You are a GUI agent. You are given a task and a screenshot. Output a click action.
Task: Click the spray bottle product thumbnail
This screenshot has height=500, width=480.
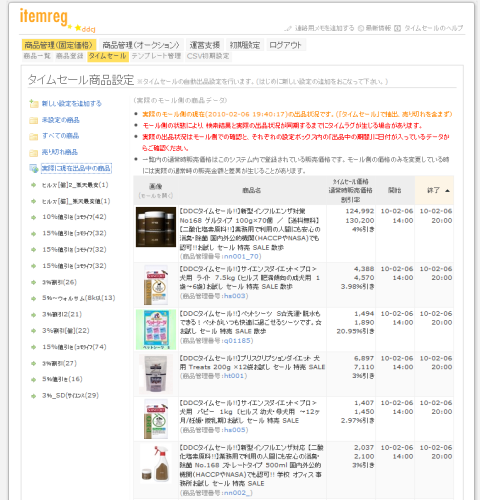[x=156, y=463]
